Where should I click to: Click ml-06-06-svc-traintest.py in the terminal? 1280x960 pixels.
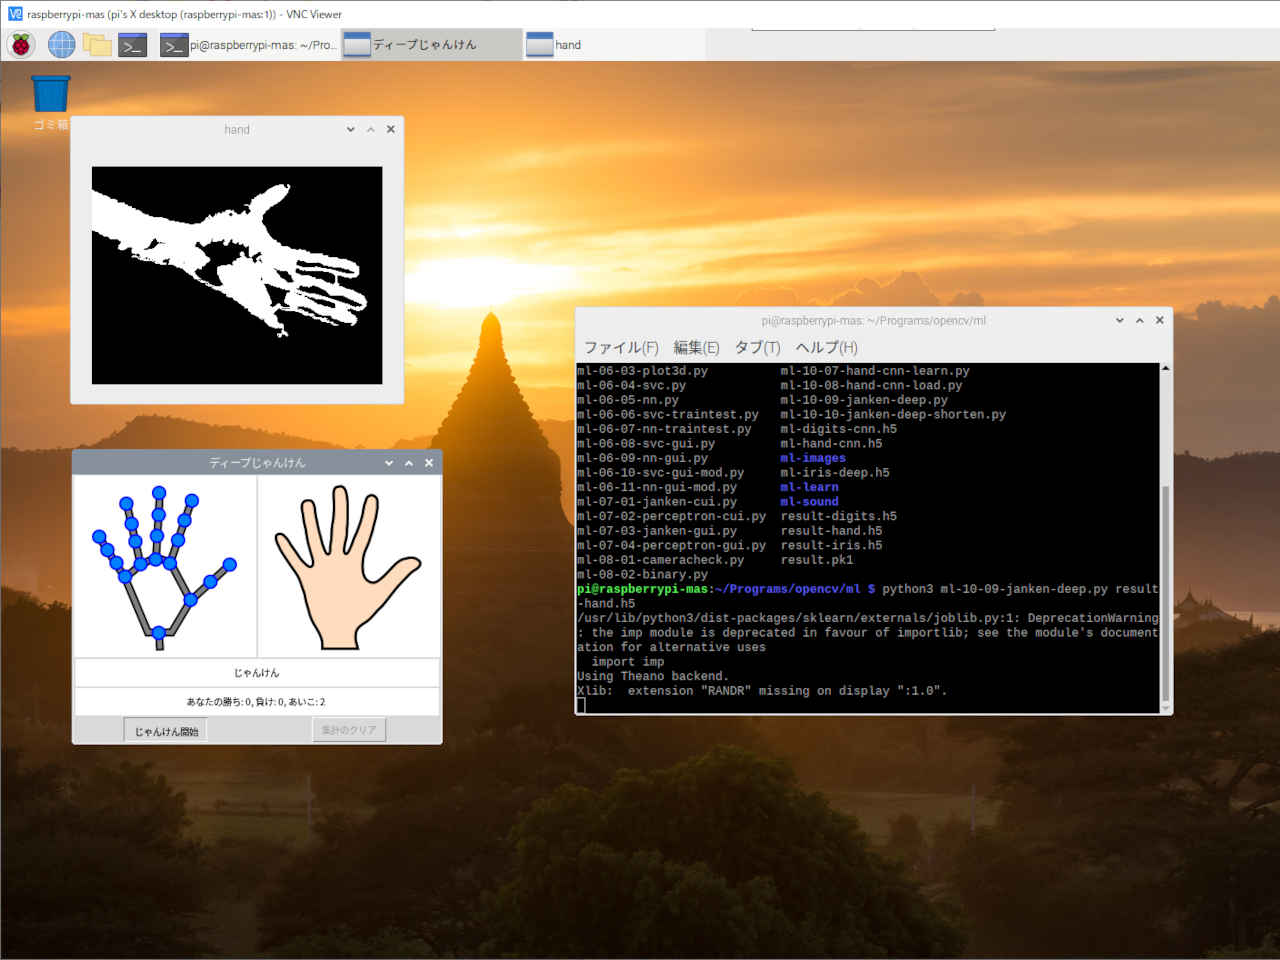pyautogui.click(x=668, y=414)
